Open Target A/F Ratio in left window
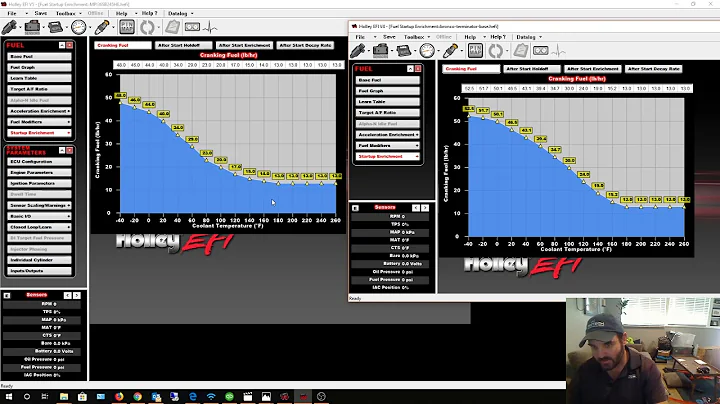The width and height of the screenshot is (720, 404). (39, 89)
